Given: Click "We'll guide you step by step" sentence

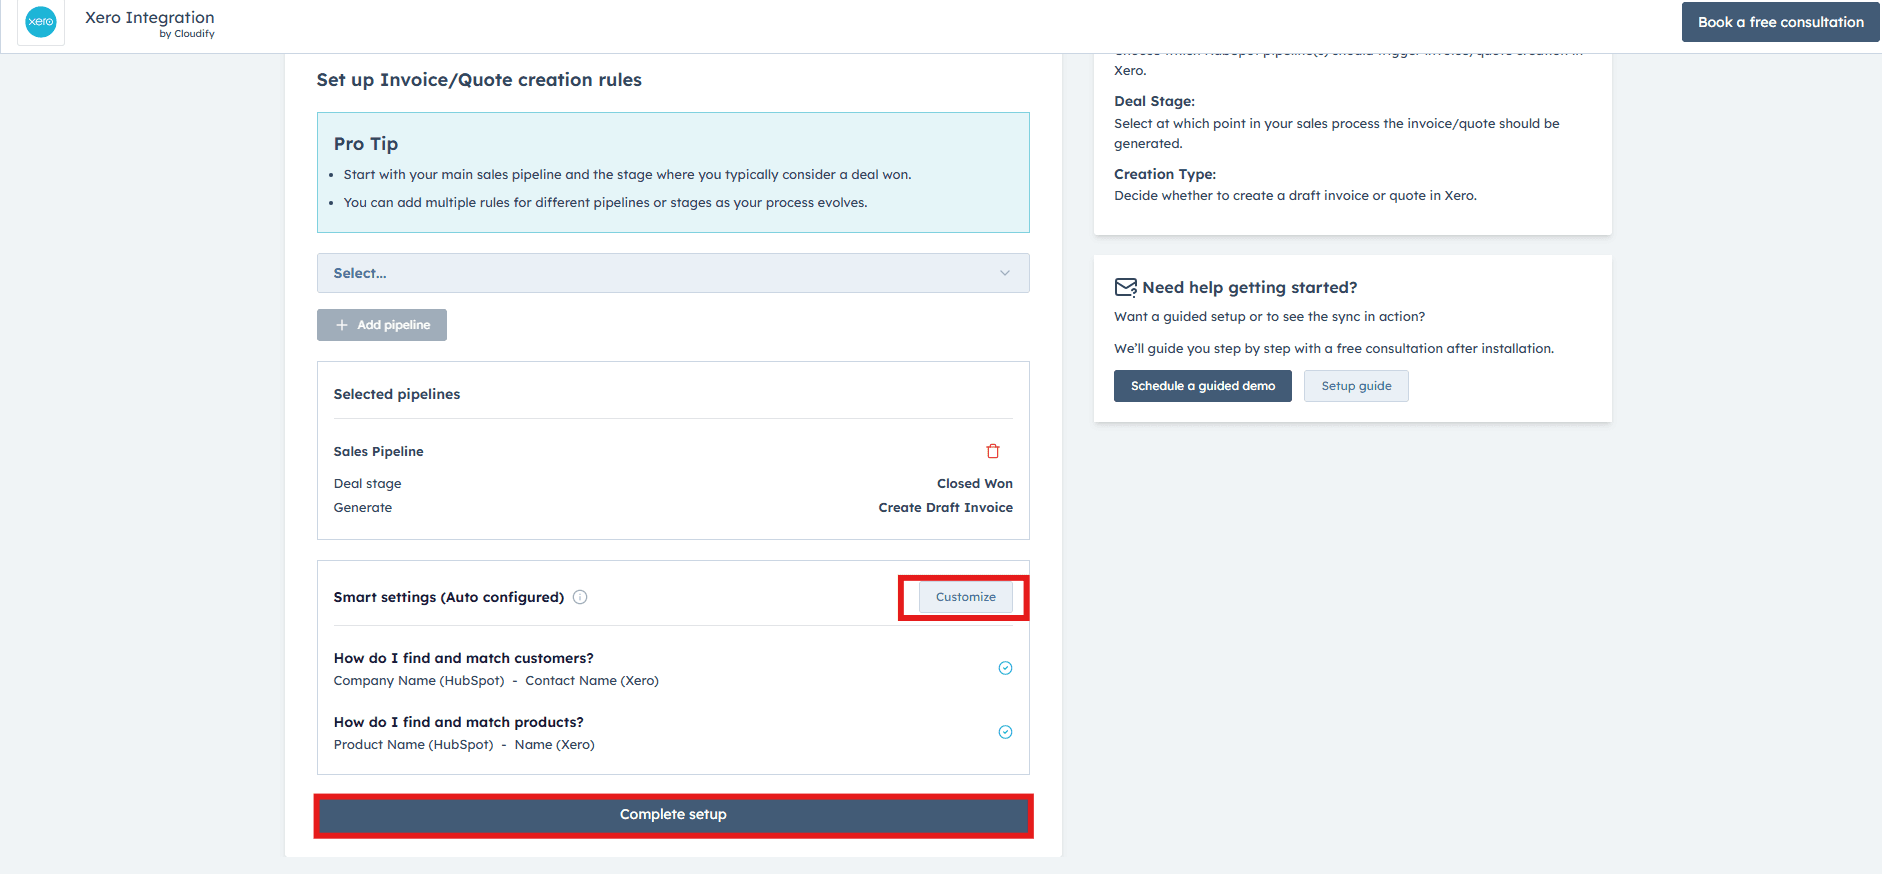Looking at the screenshot, I should coord(1334,349).
